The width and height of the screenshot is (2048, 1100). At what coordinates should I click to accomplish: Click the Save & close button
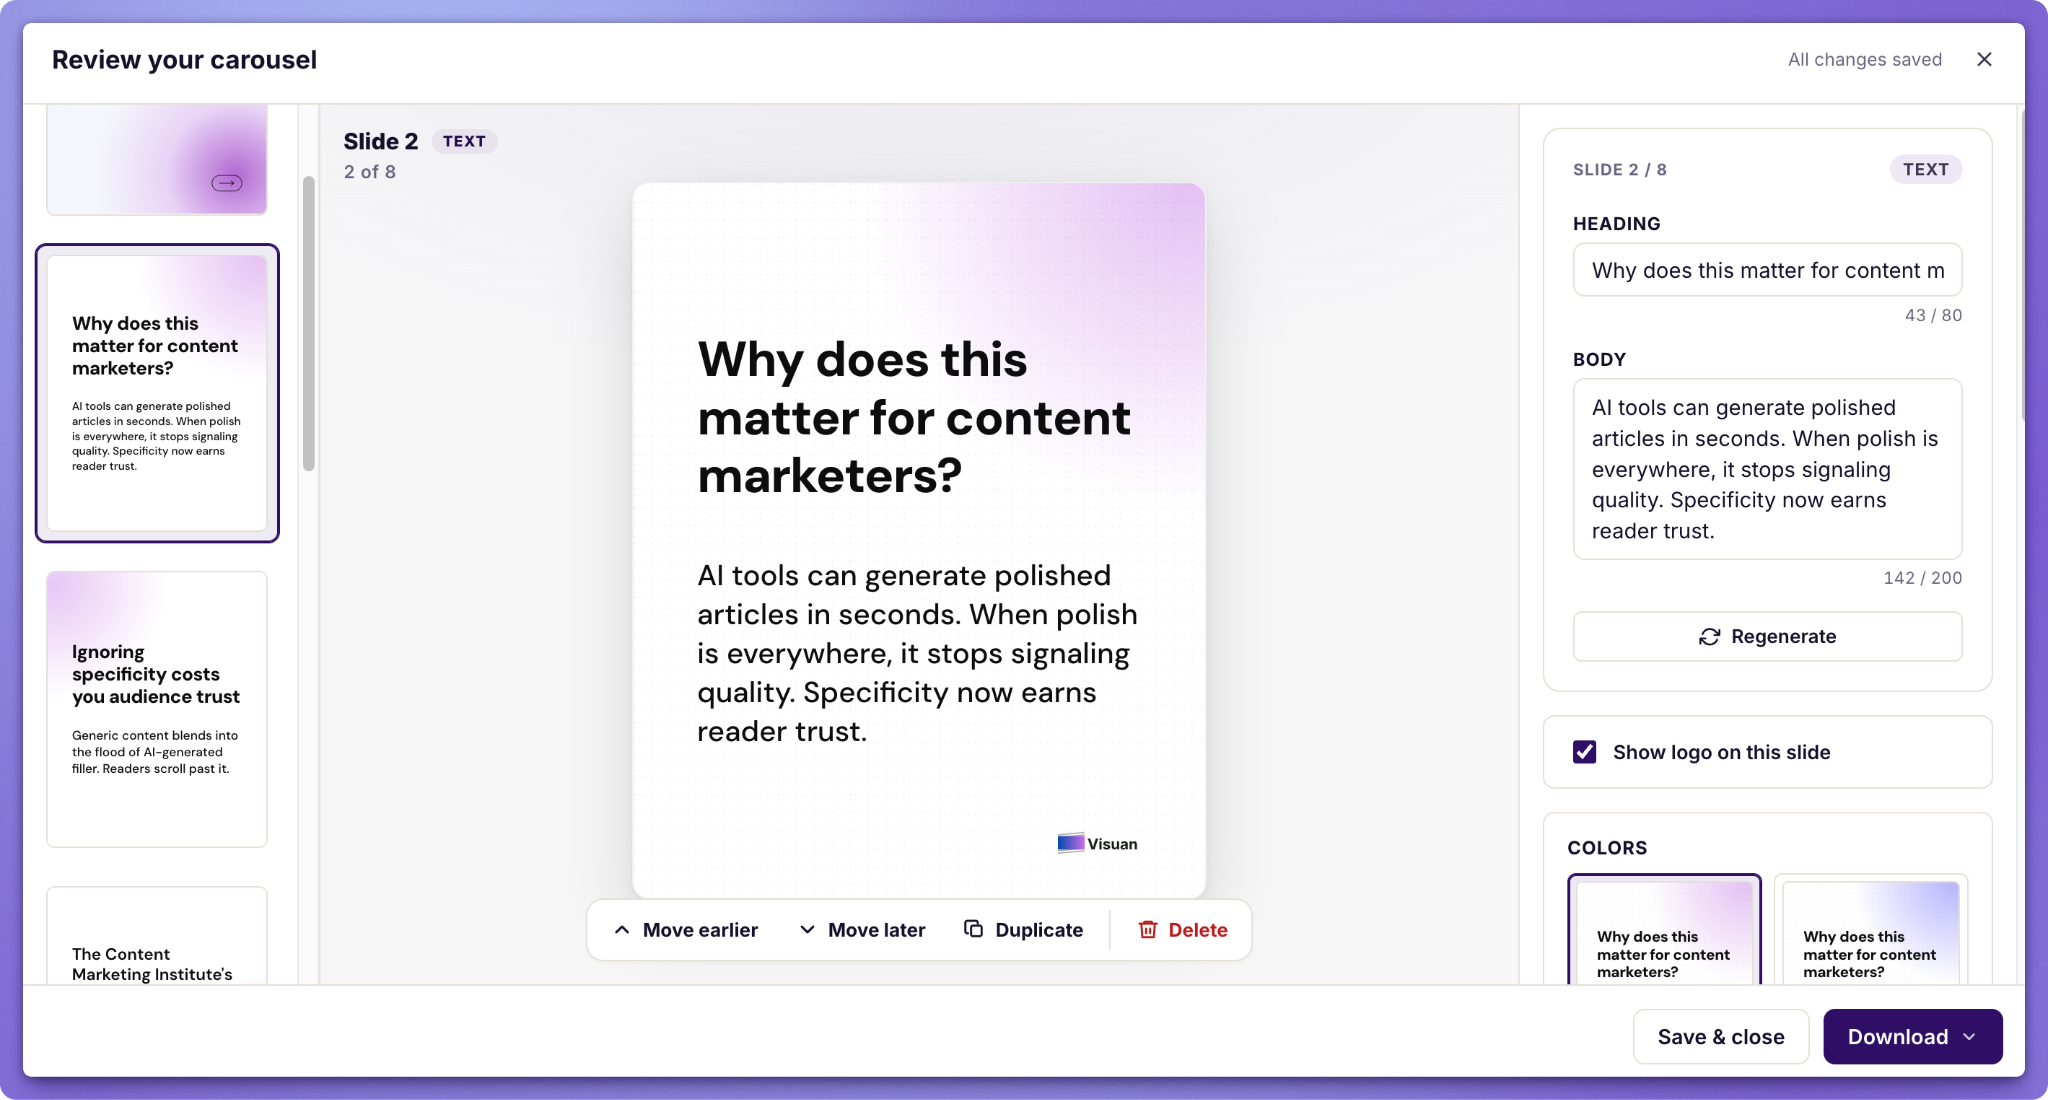[x=1721, y=1037]
